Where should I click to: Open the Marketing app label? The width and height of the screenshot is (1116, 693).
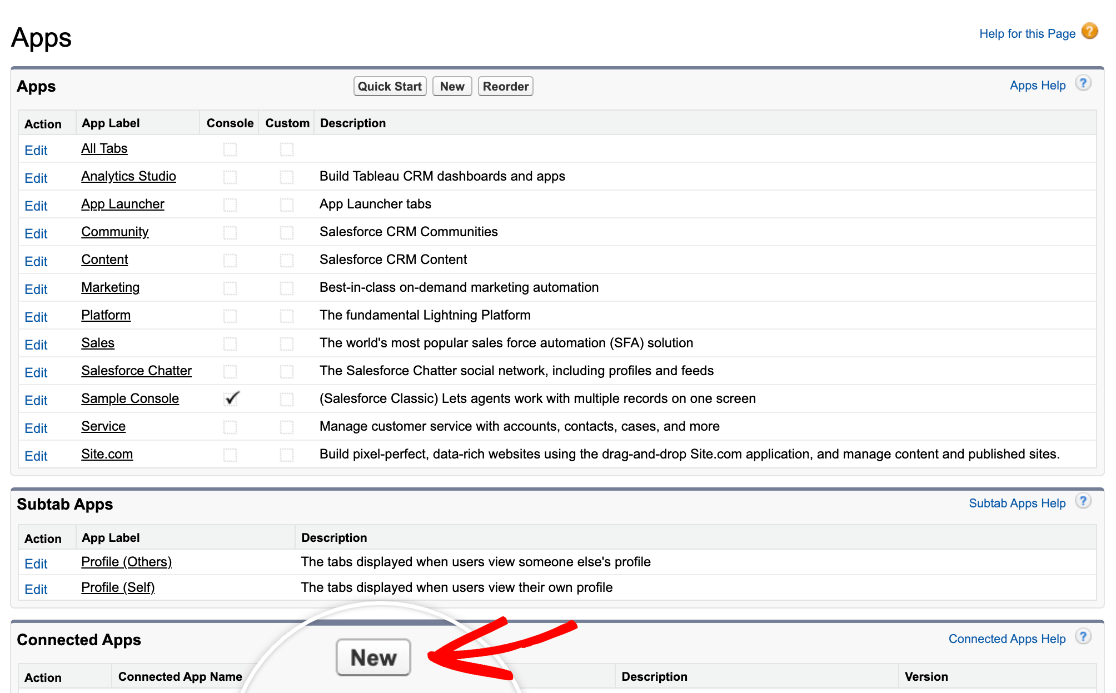[110, 287]
